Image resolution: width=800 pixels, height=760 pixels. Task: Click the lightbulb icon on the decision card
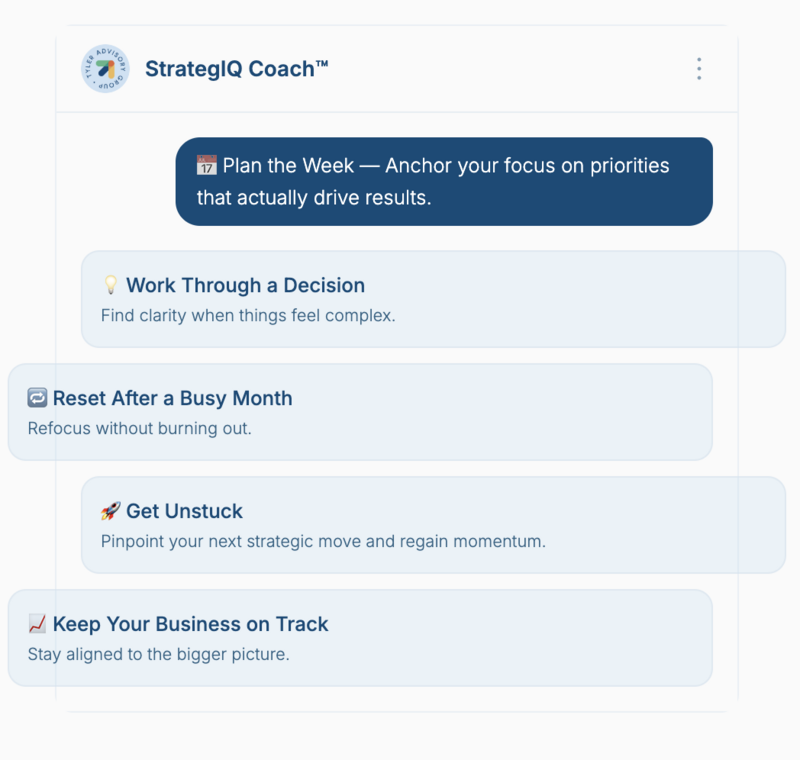point(111,286)
